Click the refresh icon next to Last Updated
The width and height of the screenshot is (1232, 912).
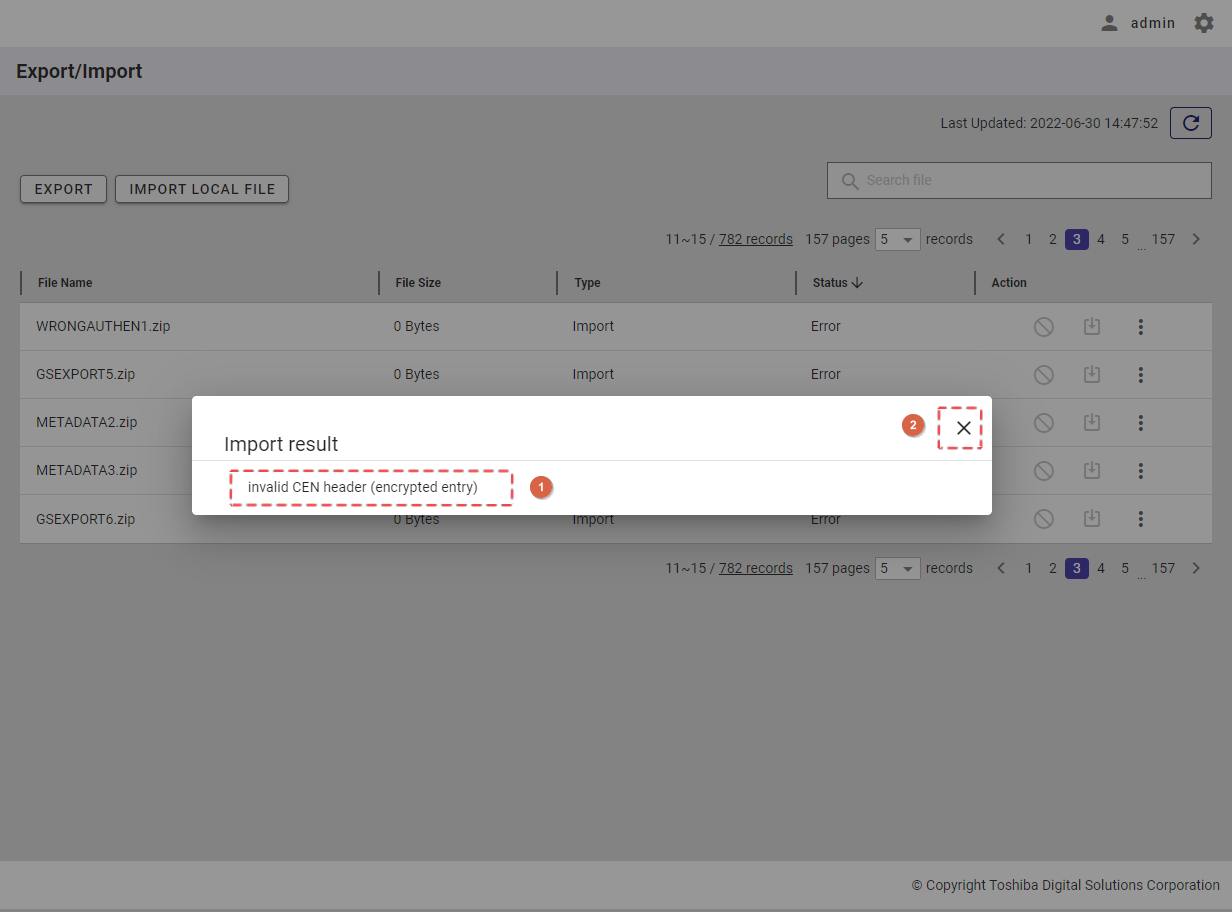coord(1190,123)
